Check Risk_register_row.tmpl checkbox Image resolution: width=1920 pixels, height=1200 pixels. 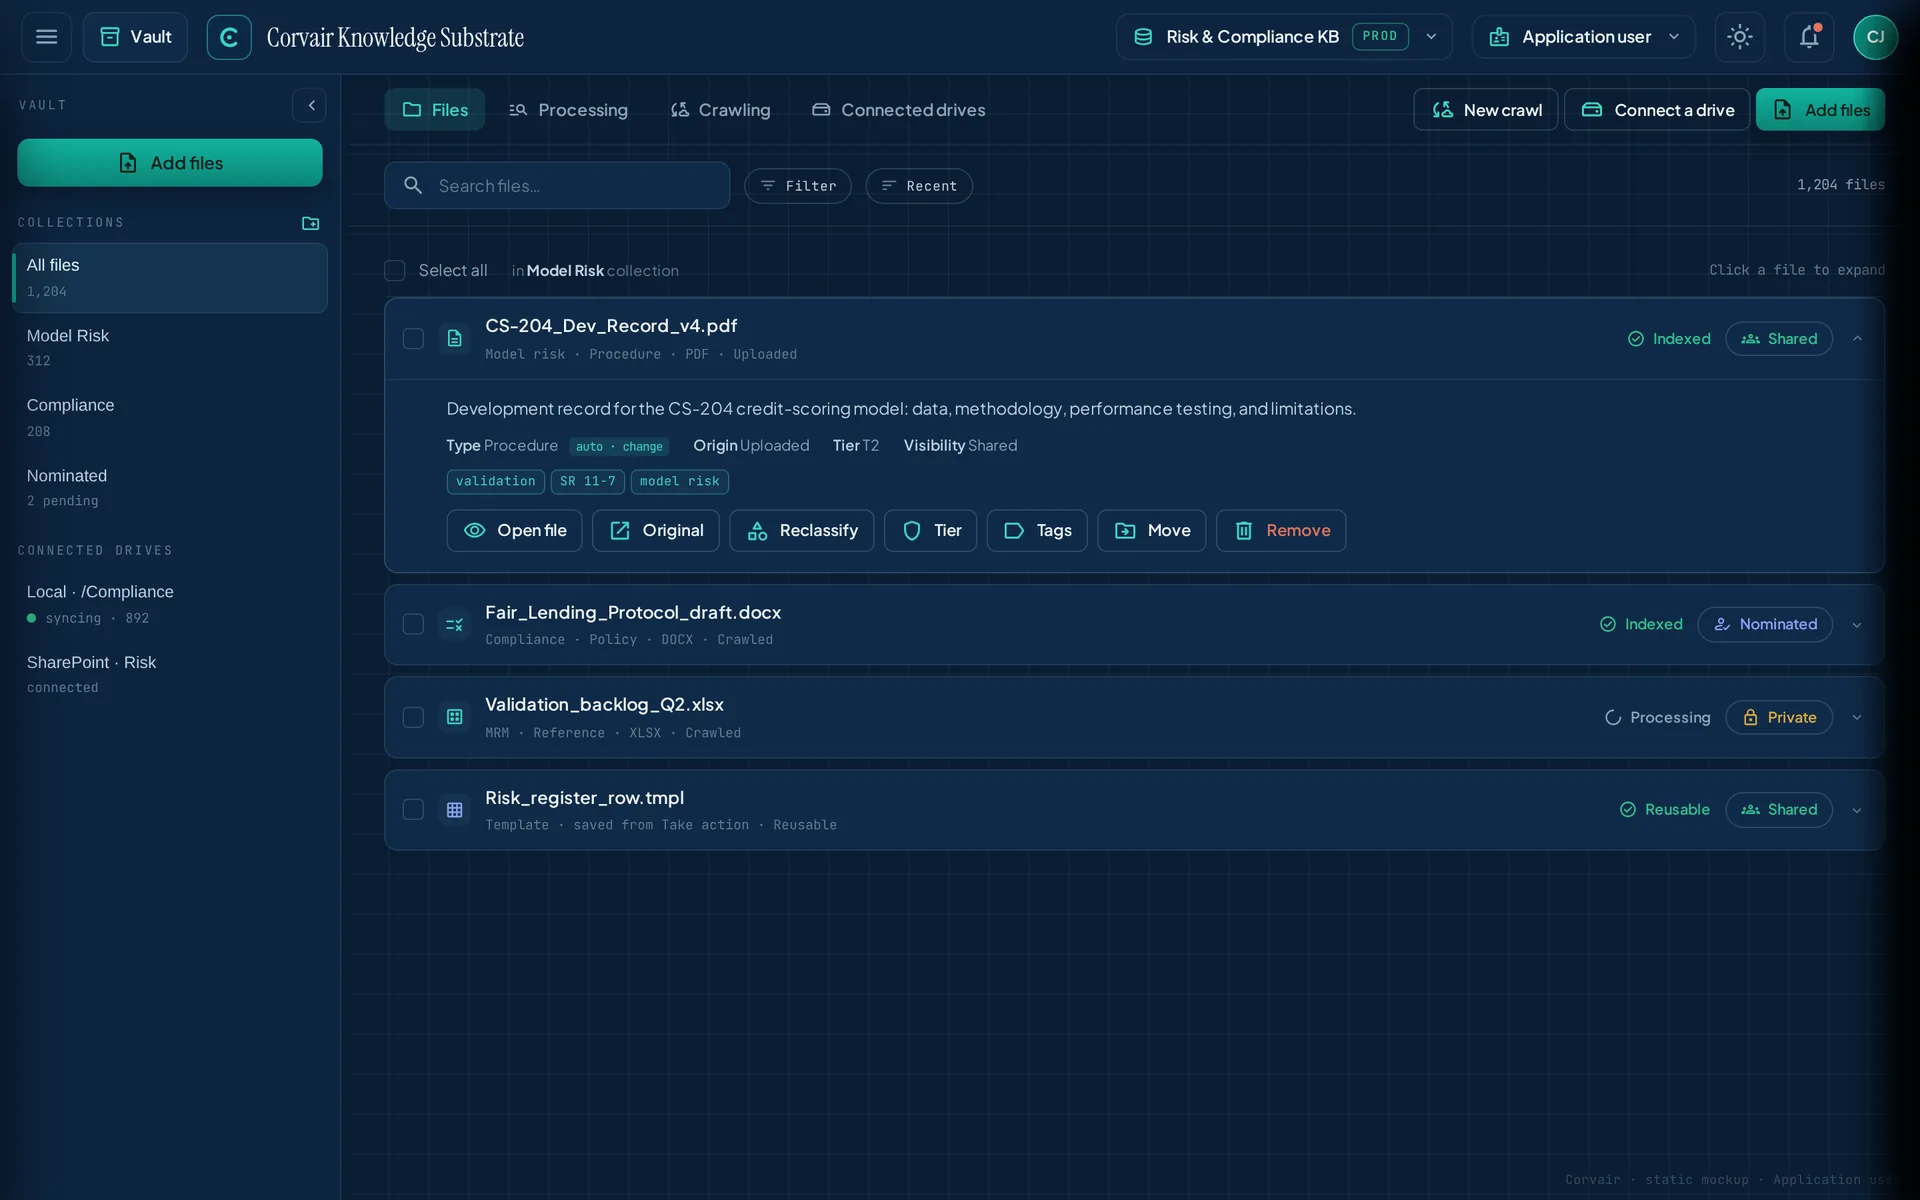[x=413, y=810]
